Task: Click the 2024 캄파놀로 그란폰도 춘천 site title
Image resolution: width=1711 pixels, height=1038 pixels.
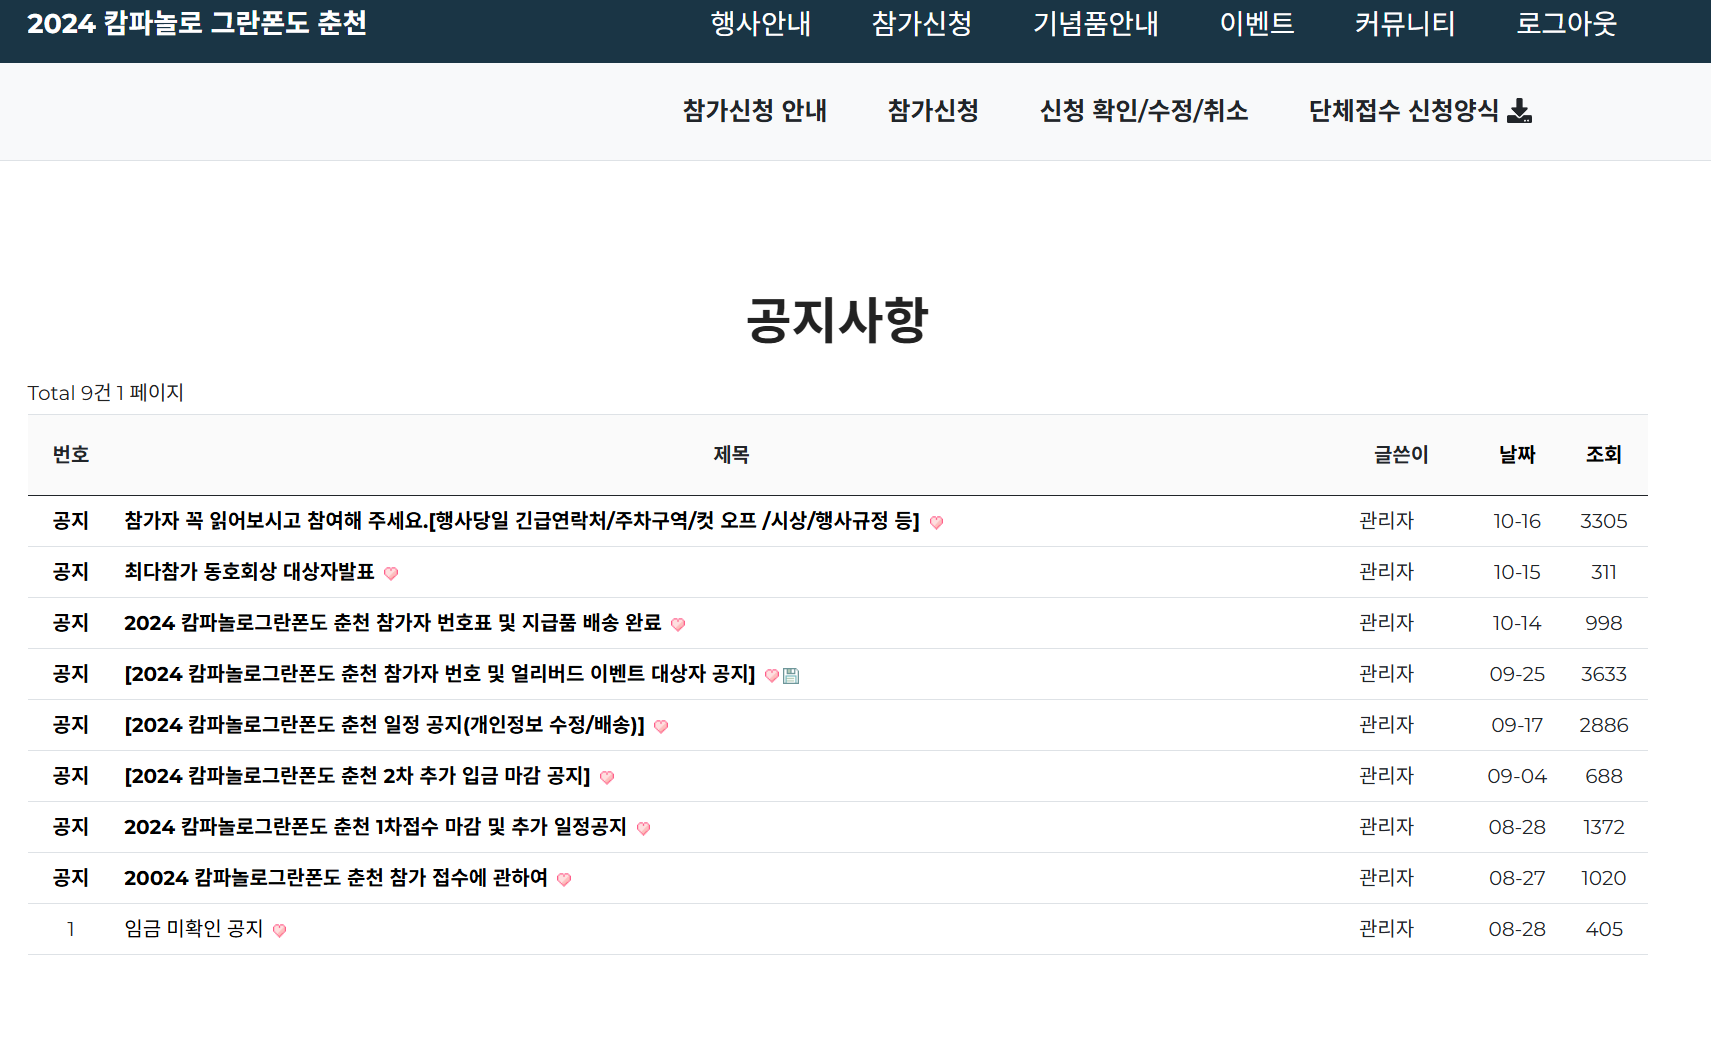Action: pyautogui.click(x=197, y=23)
